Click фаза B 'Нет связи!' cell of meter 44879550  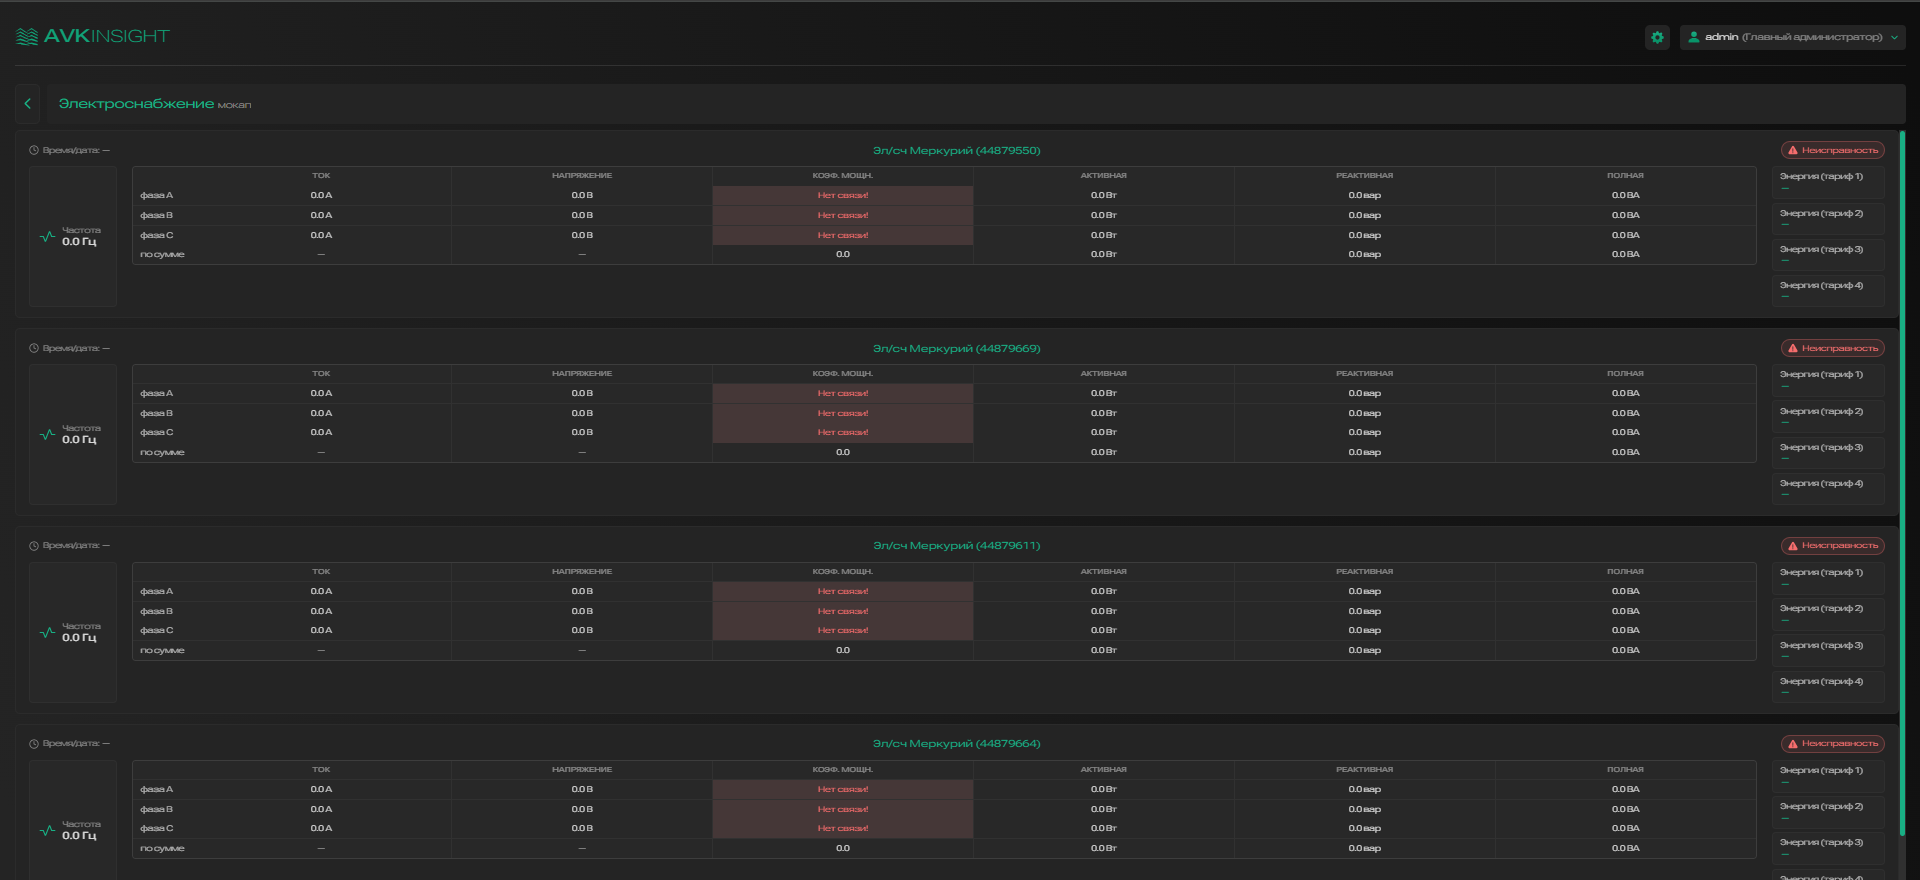(x=843, y=215)
